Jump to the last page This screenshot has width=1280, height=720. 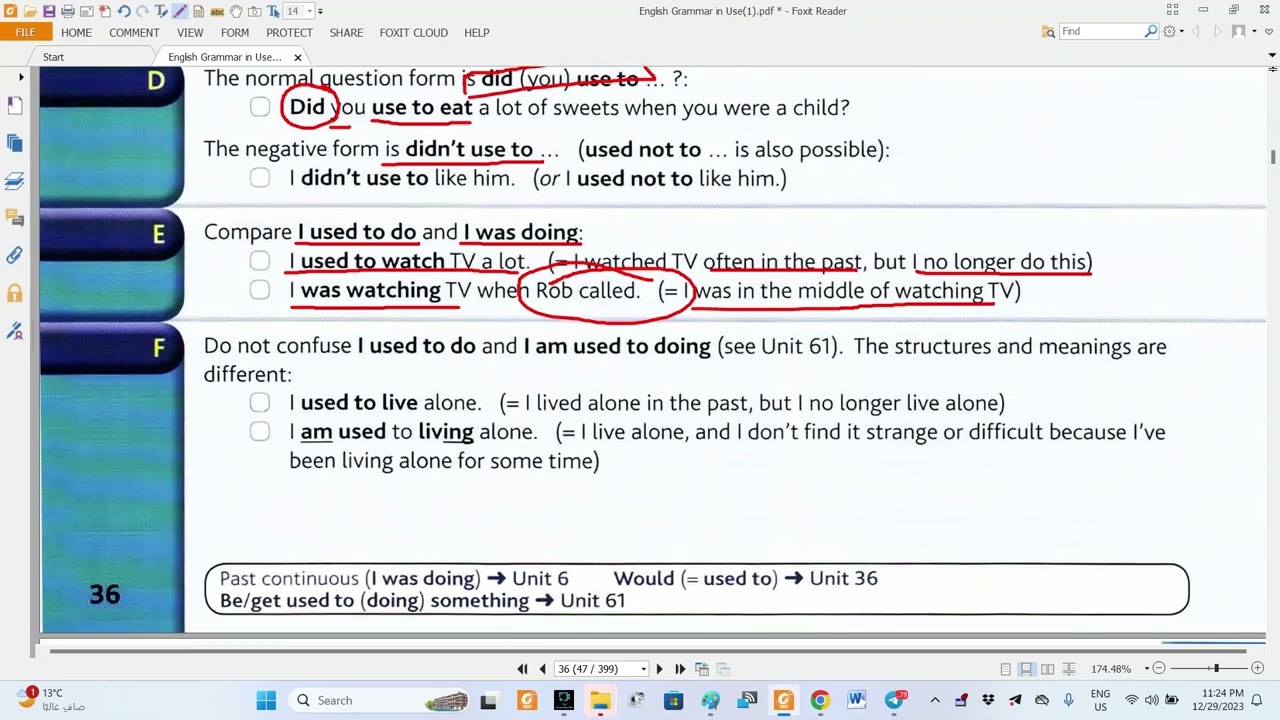(x=680, y=668)
